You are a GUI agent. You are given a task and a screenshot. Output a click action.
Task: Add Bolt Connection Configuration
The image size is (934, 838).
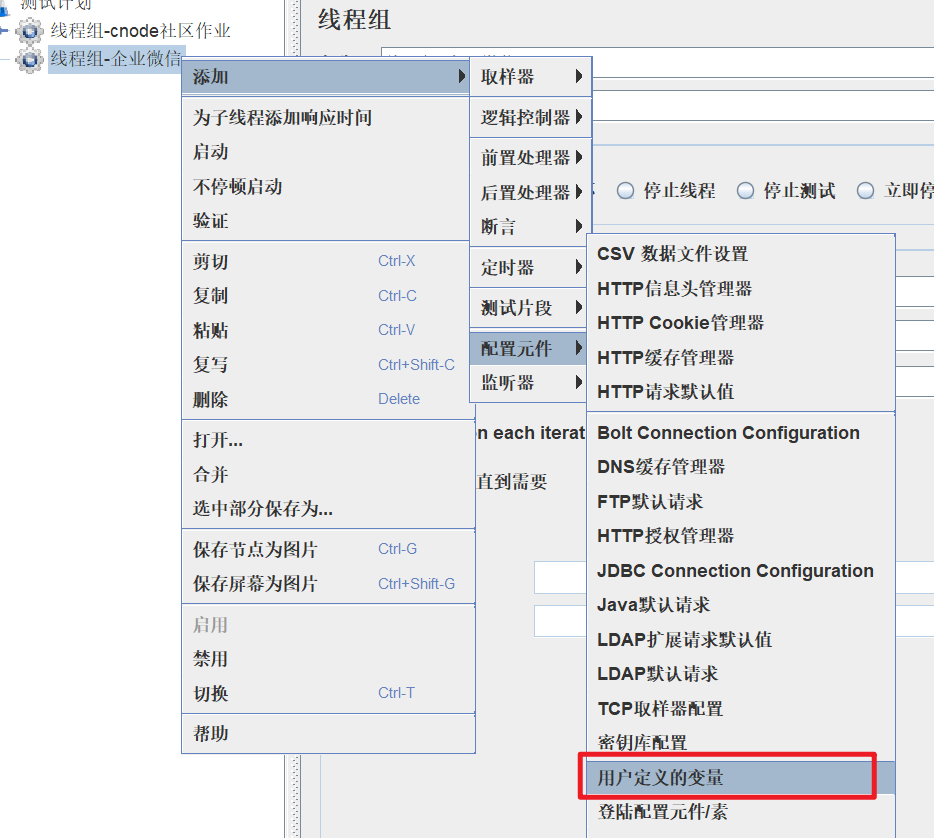741,432
